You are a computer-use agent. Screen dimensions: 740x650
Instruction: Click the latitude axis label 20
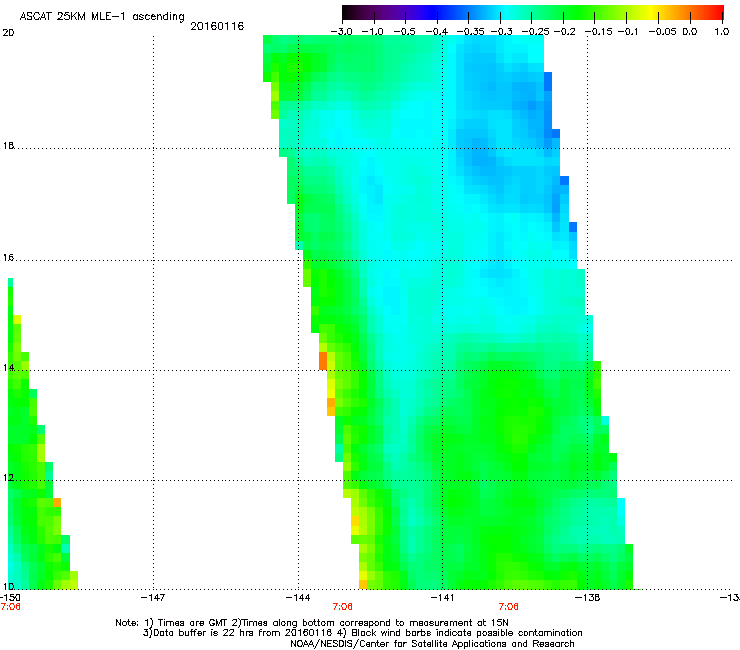click(x=8, y=33)
